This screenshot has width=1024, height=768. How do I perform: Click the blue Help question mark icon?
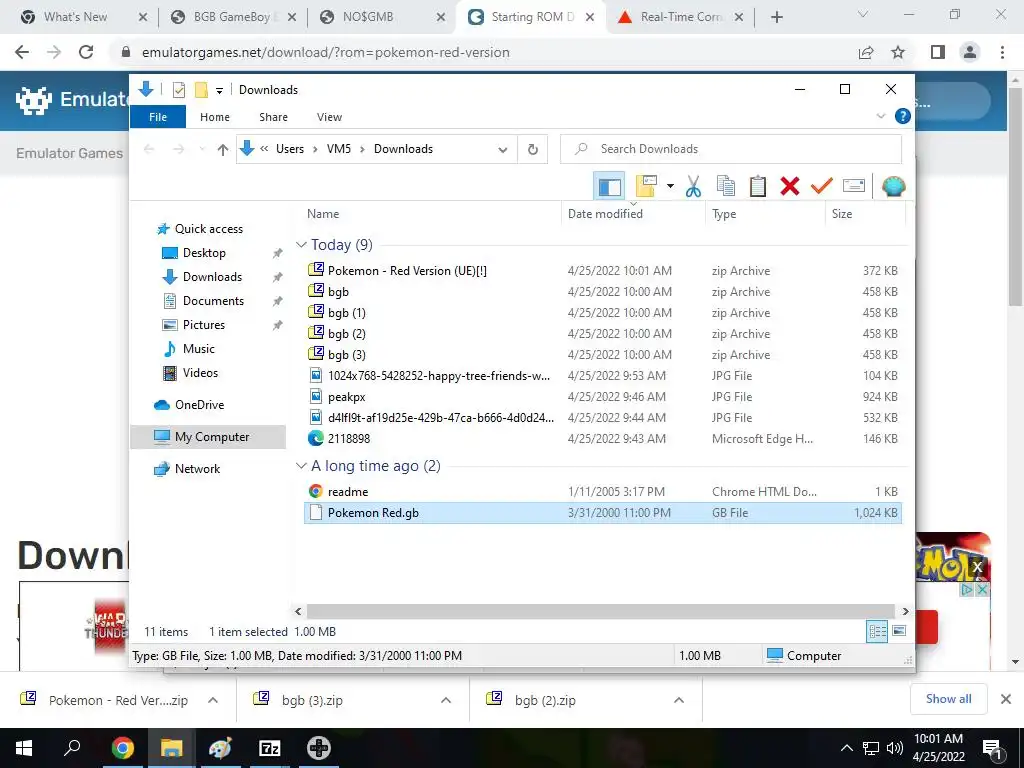pos(903,116)
